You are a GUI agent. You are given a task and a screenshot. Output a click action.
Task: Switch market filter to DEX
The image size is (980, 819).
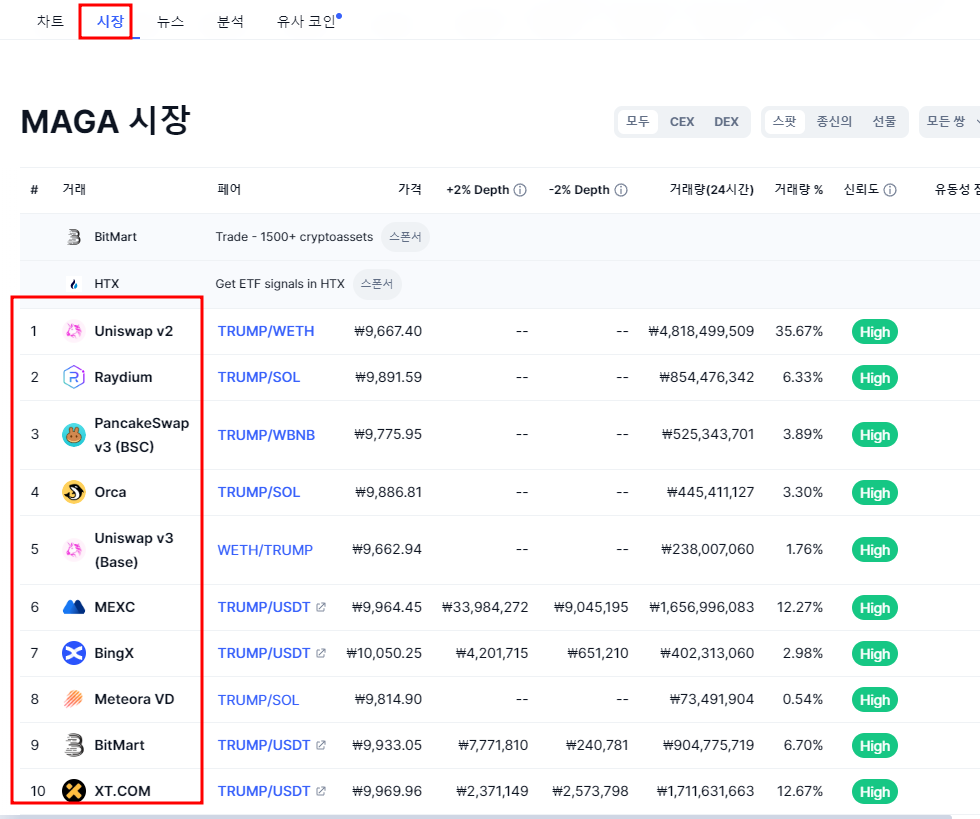[x=726, y=121]
